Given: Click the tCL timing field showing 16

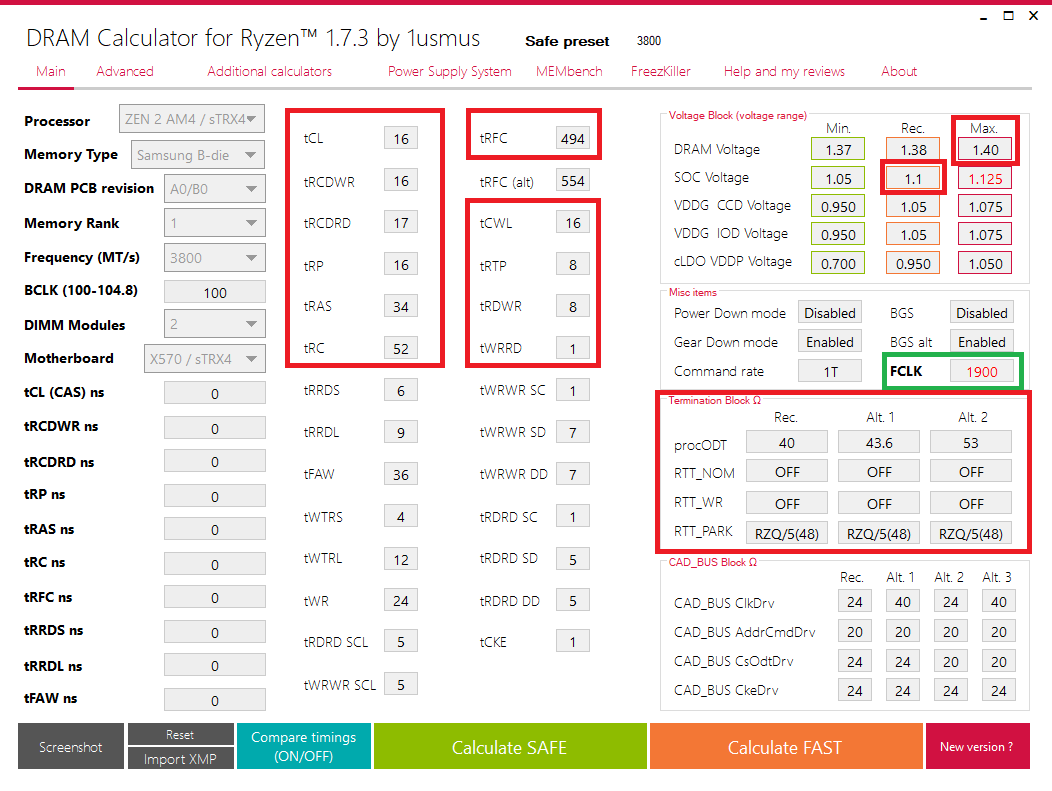Looking at the screenshot, I should 400,138.
